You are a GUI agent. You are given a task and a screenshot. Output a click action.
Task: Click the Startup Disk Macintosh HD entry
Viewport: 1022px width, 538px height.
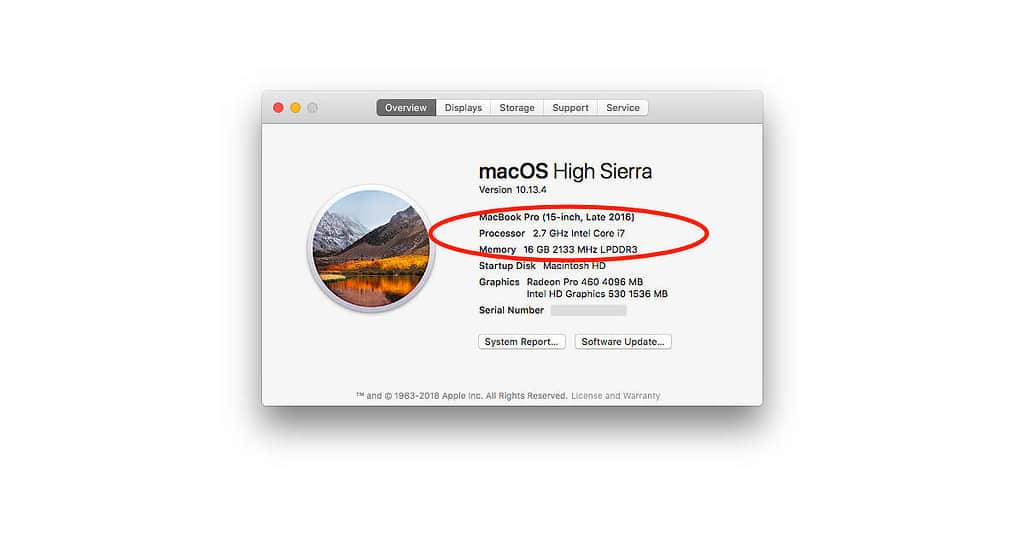click(542, 266)
